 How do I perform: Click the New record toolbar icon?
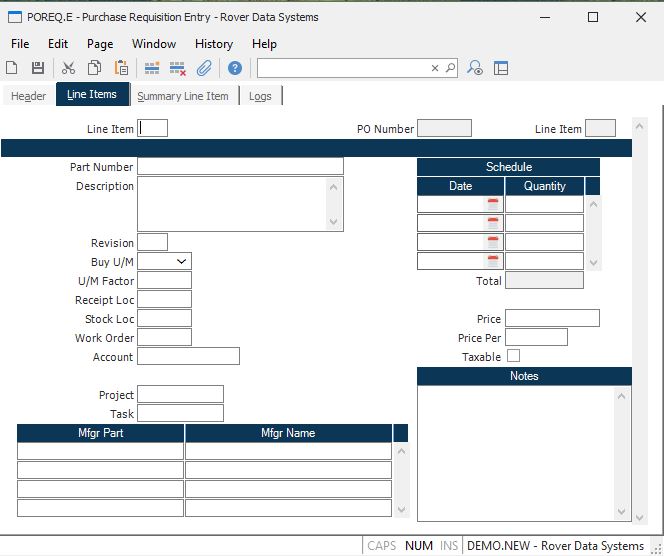tap(12, 68)
